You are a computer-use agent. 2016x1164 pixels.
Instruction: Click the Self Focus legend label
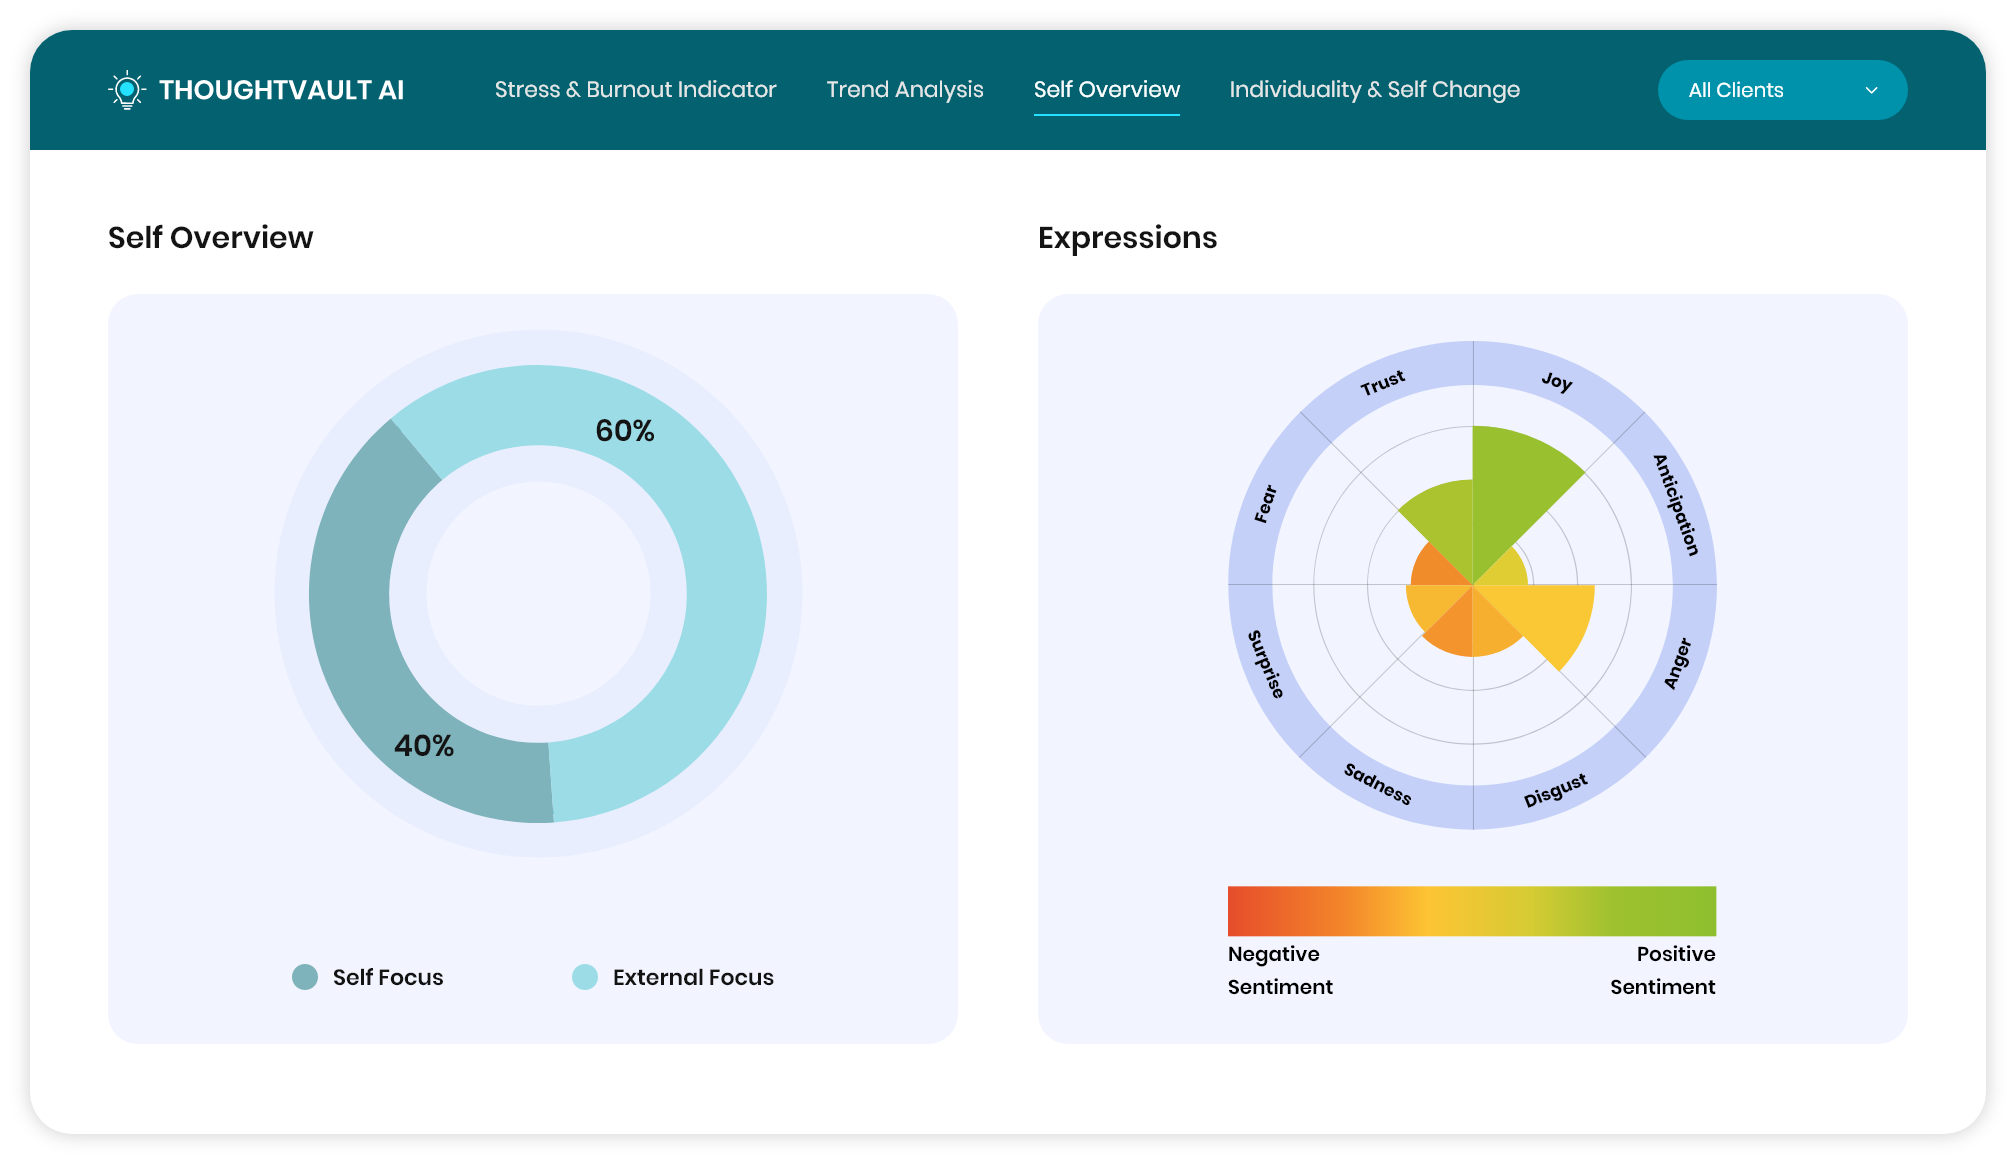click(388, 977)
